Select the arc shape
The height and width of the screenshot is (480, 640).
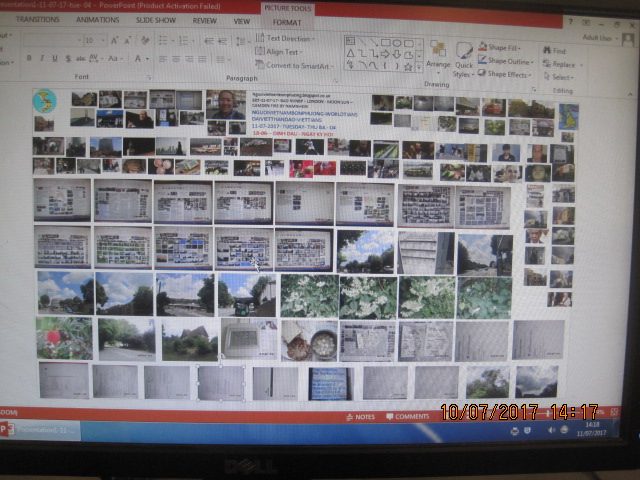(362, 64)
